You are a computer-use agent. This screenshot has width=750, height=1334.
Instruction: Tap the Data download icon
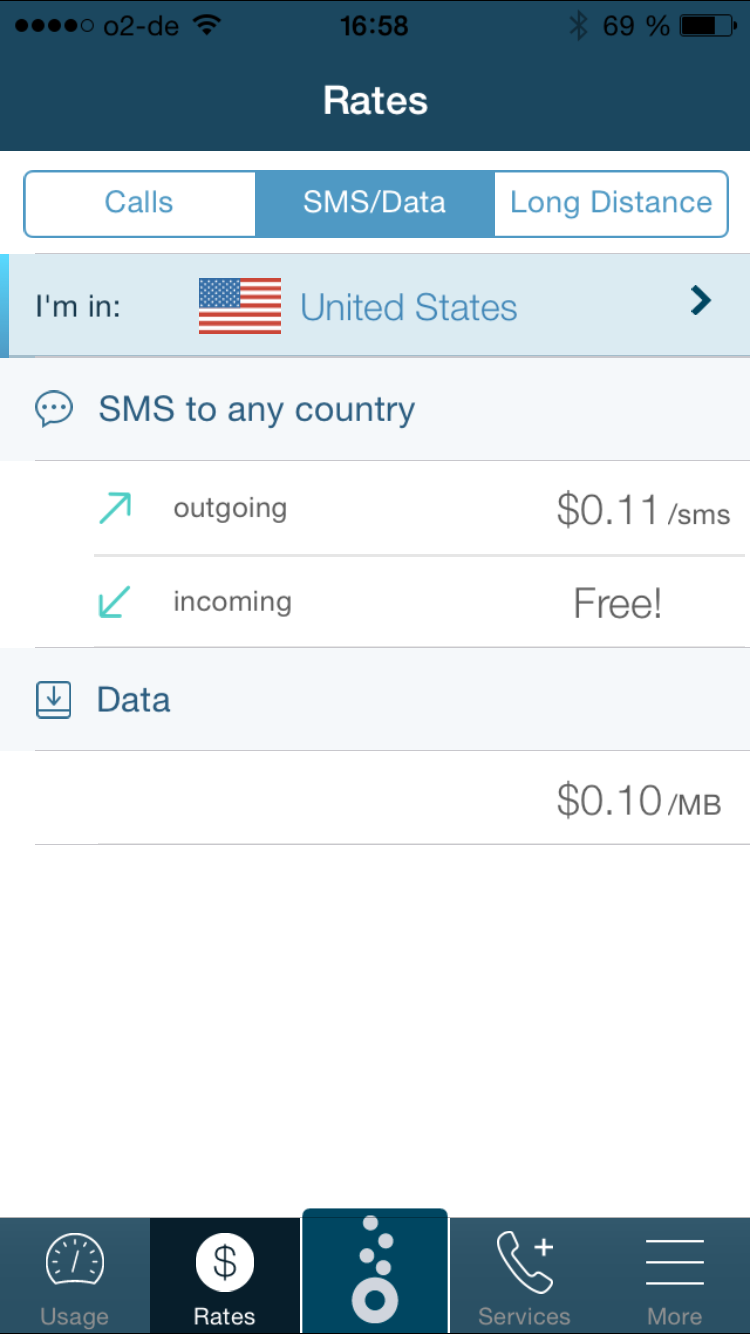[x=54, y=700]
